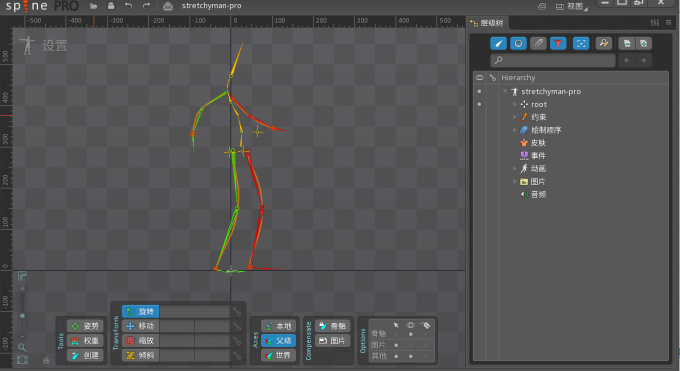Click the key icon beside 旋转 row
Image resolution: width=680 pixels, height=371 pixels.
[x=236, y=312]
